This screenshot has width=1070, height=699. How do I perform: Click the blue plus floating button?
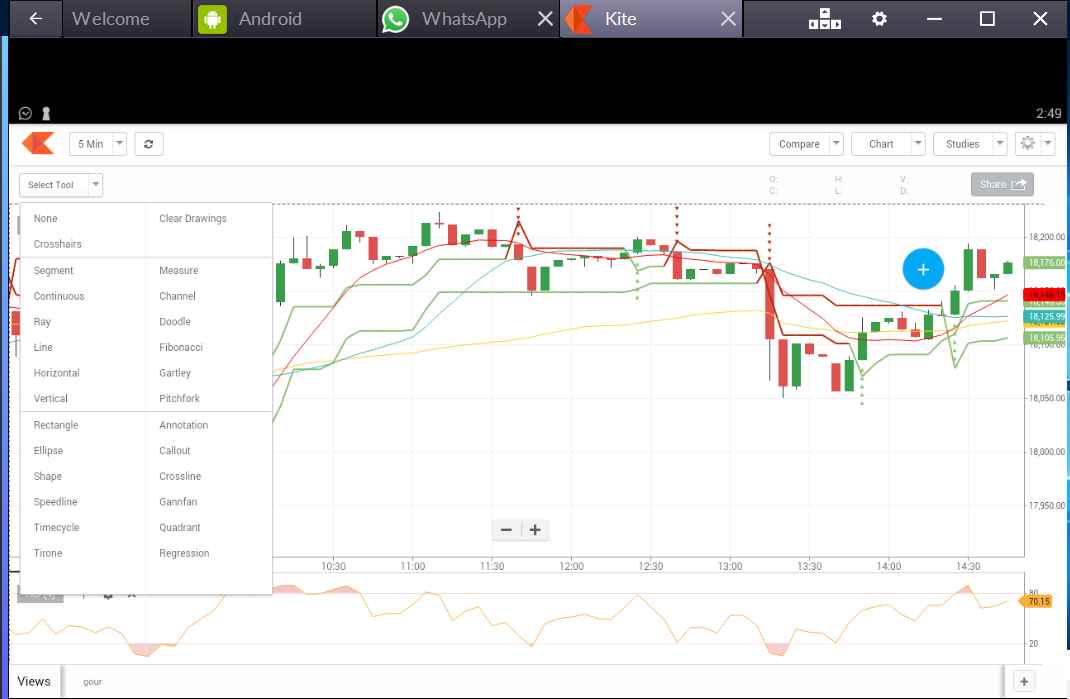click(923, 269)
